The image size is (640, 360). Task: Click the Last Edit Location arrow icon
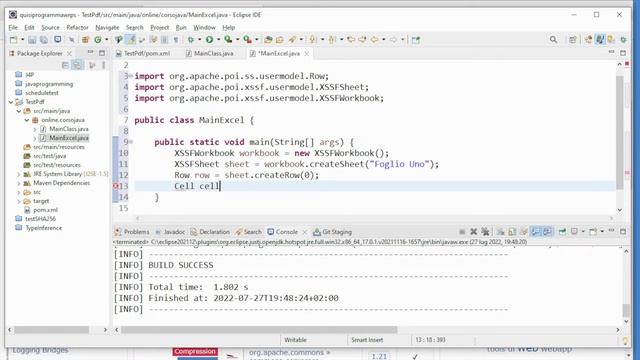pyautogui.click(x=351, y=40)
